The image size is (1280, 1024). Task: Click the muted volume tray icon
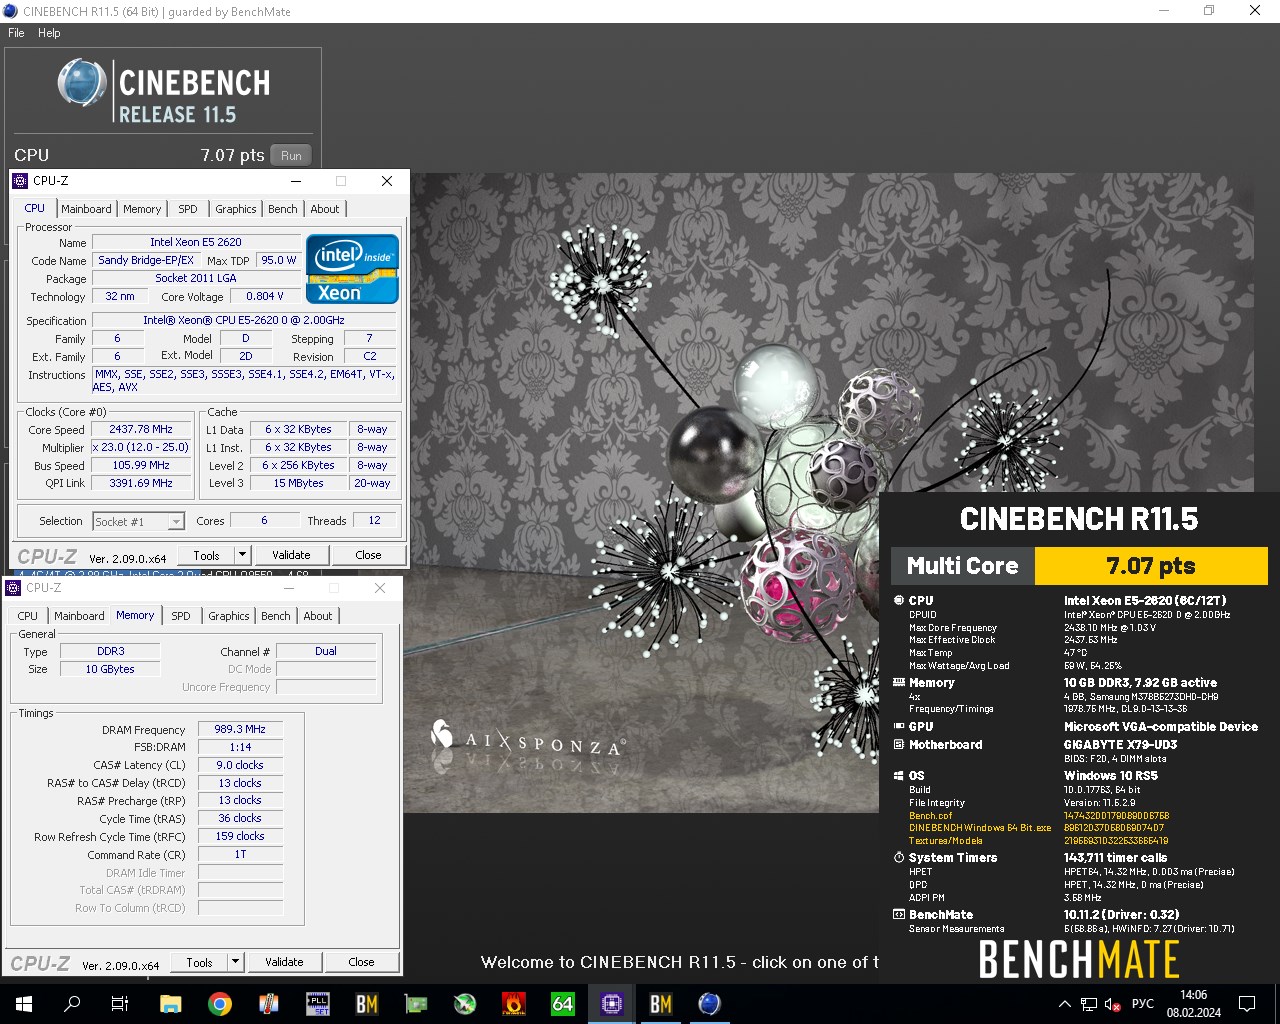click(1113, 1004)
